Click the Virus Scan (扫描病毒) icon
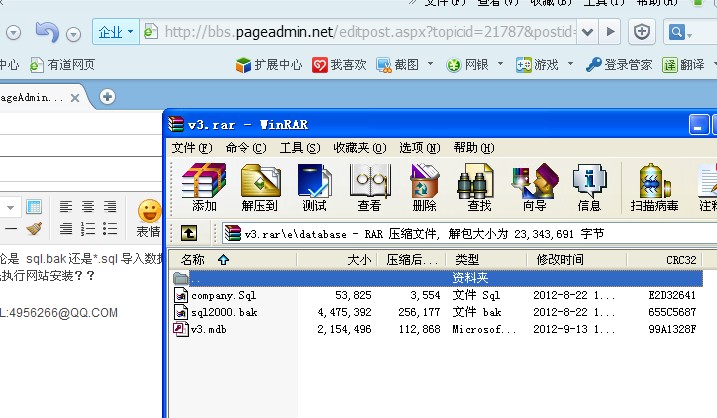Viewport: 717px width, 418px height. coord(654,187)
